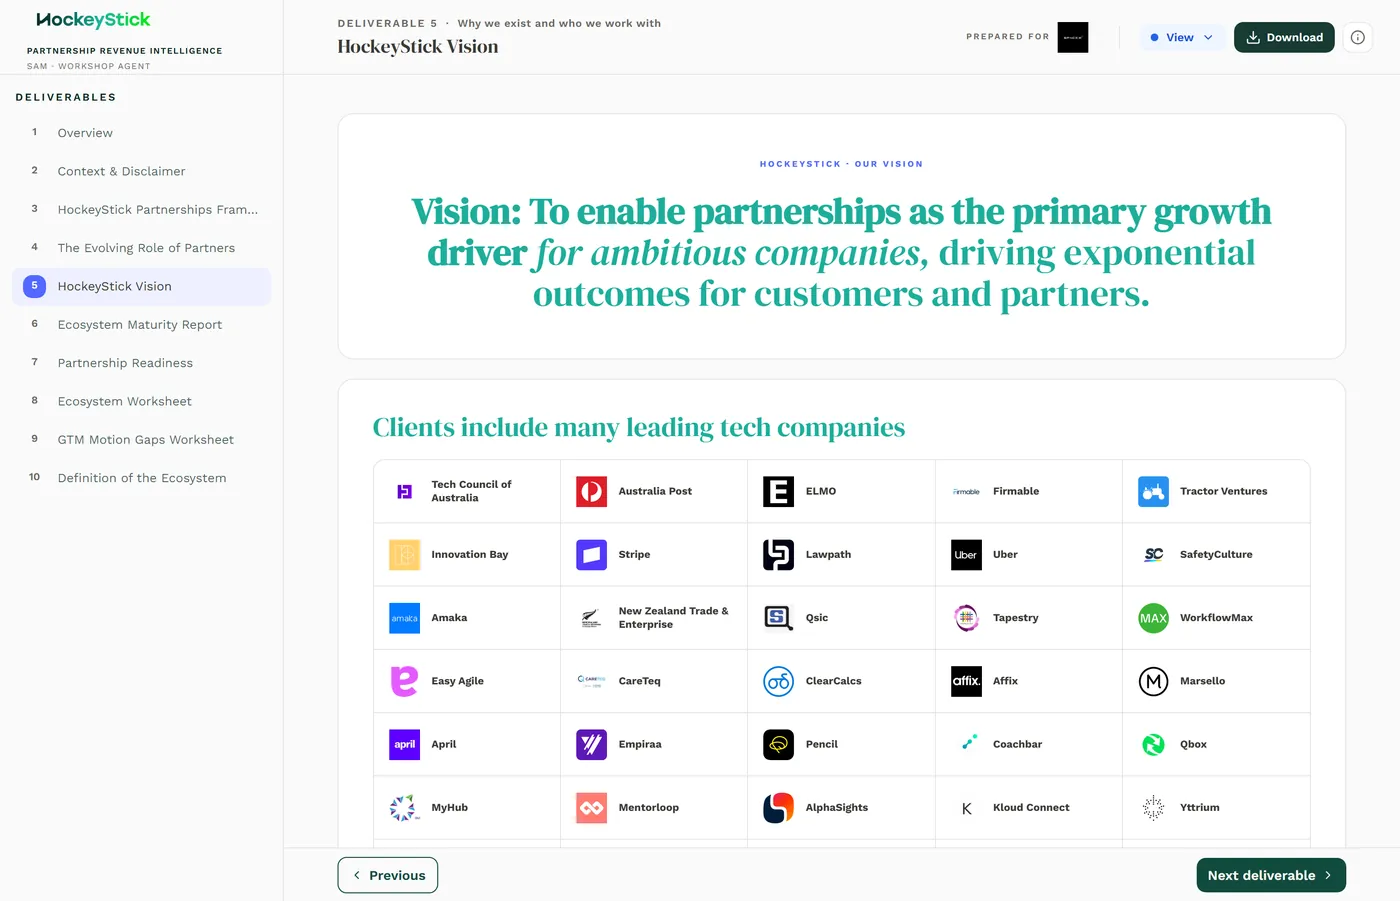Click the prepared-for client logo thumbnail

pyautogui.click(x=1073, y=37)
